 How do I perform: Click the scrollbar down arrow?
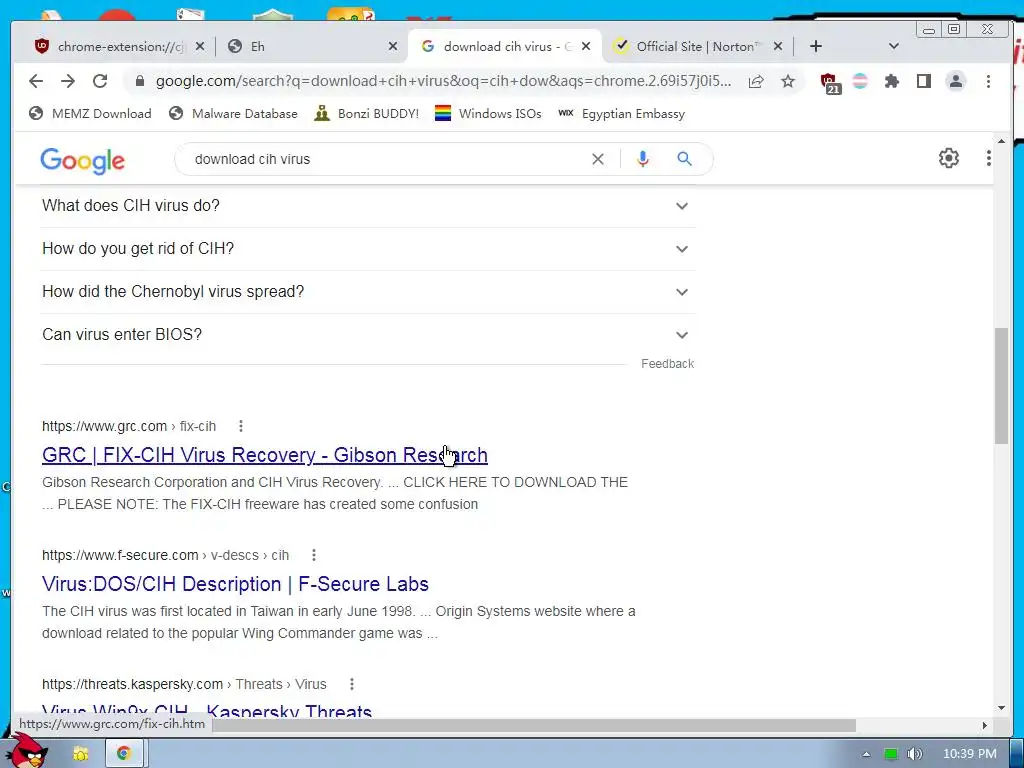point(1001,708)
